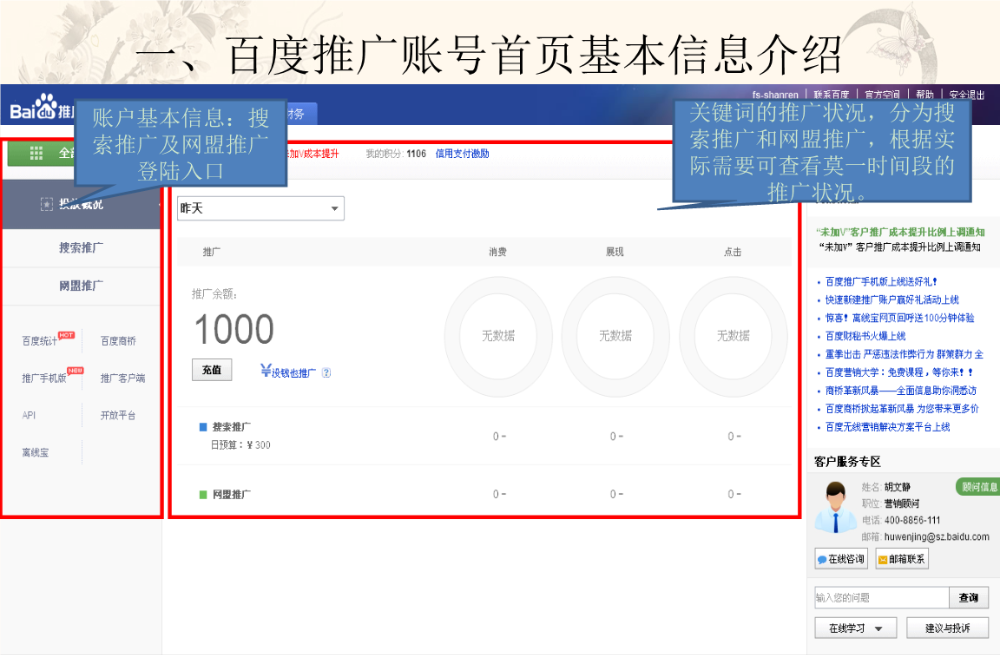Image resolution: width=1002 pixels, height=655 pixels.
Task: Open the 推广手机版 link
Action: [x=44, y=378]
